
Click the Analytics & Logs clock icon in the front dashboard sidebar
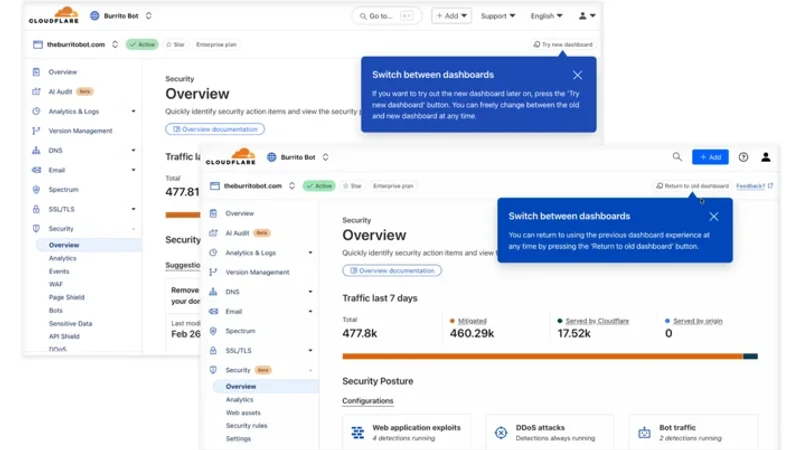213,253
